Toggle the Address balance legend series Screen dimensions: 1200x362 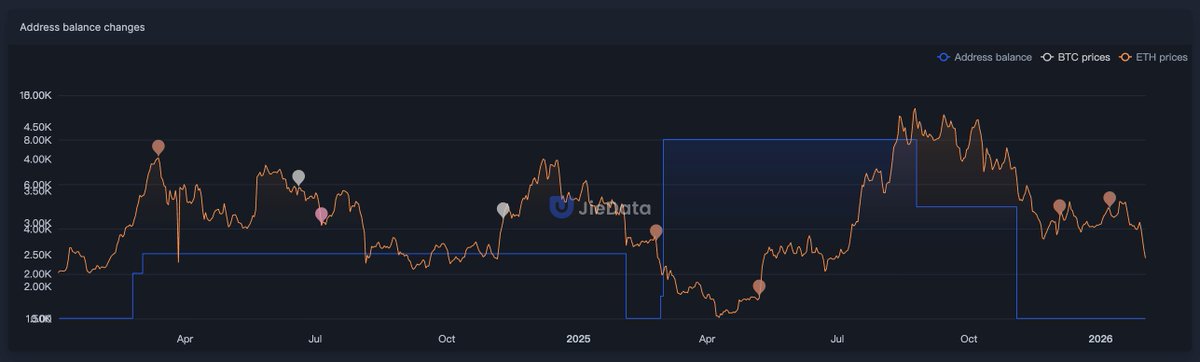(984, 58)
